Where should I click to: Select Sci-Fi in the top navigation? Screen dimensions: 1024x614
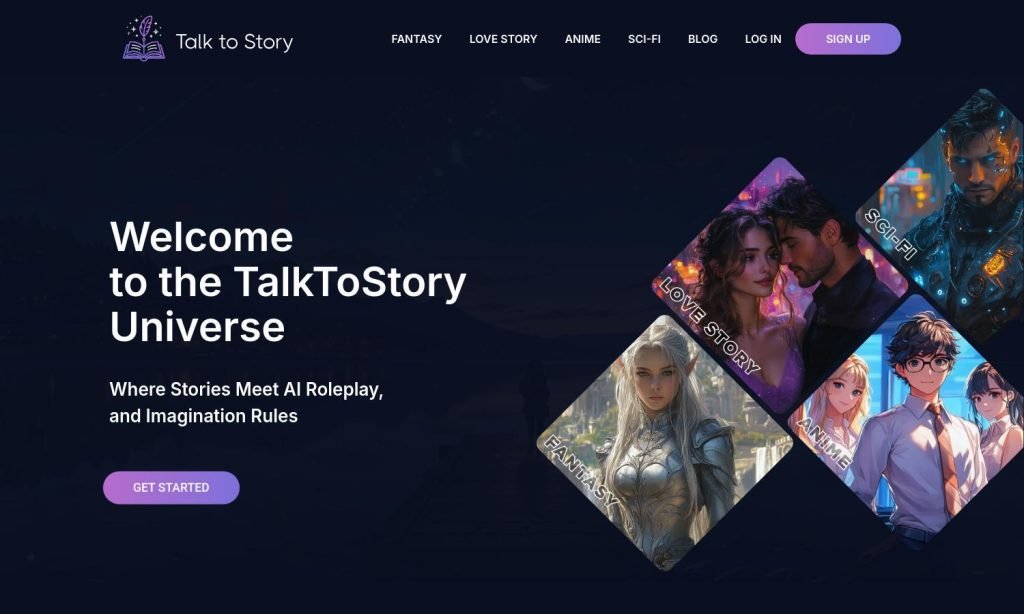[644, 39]
